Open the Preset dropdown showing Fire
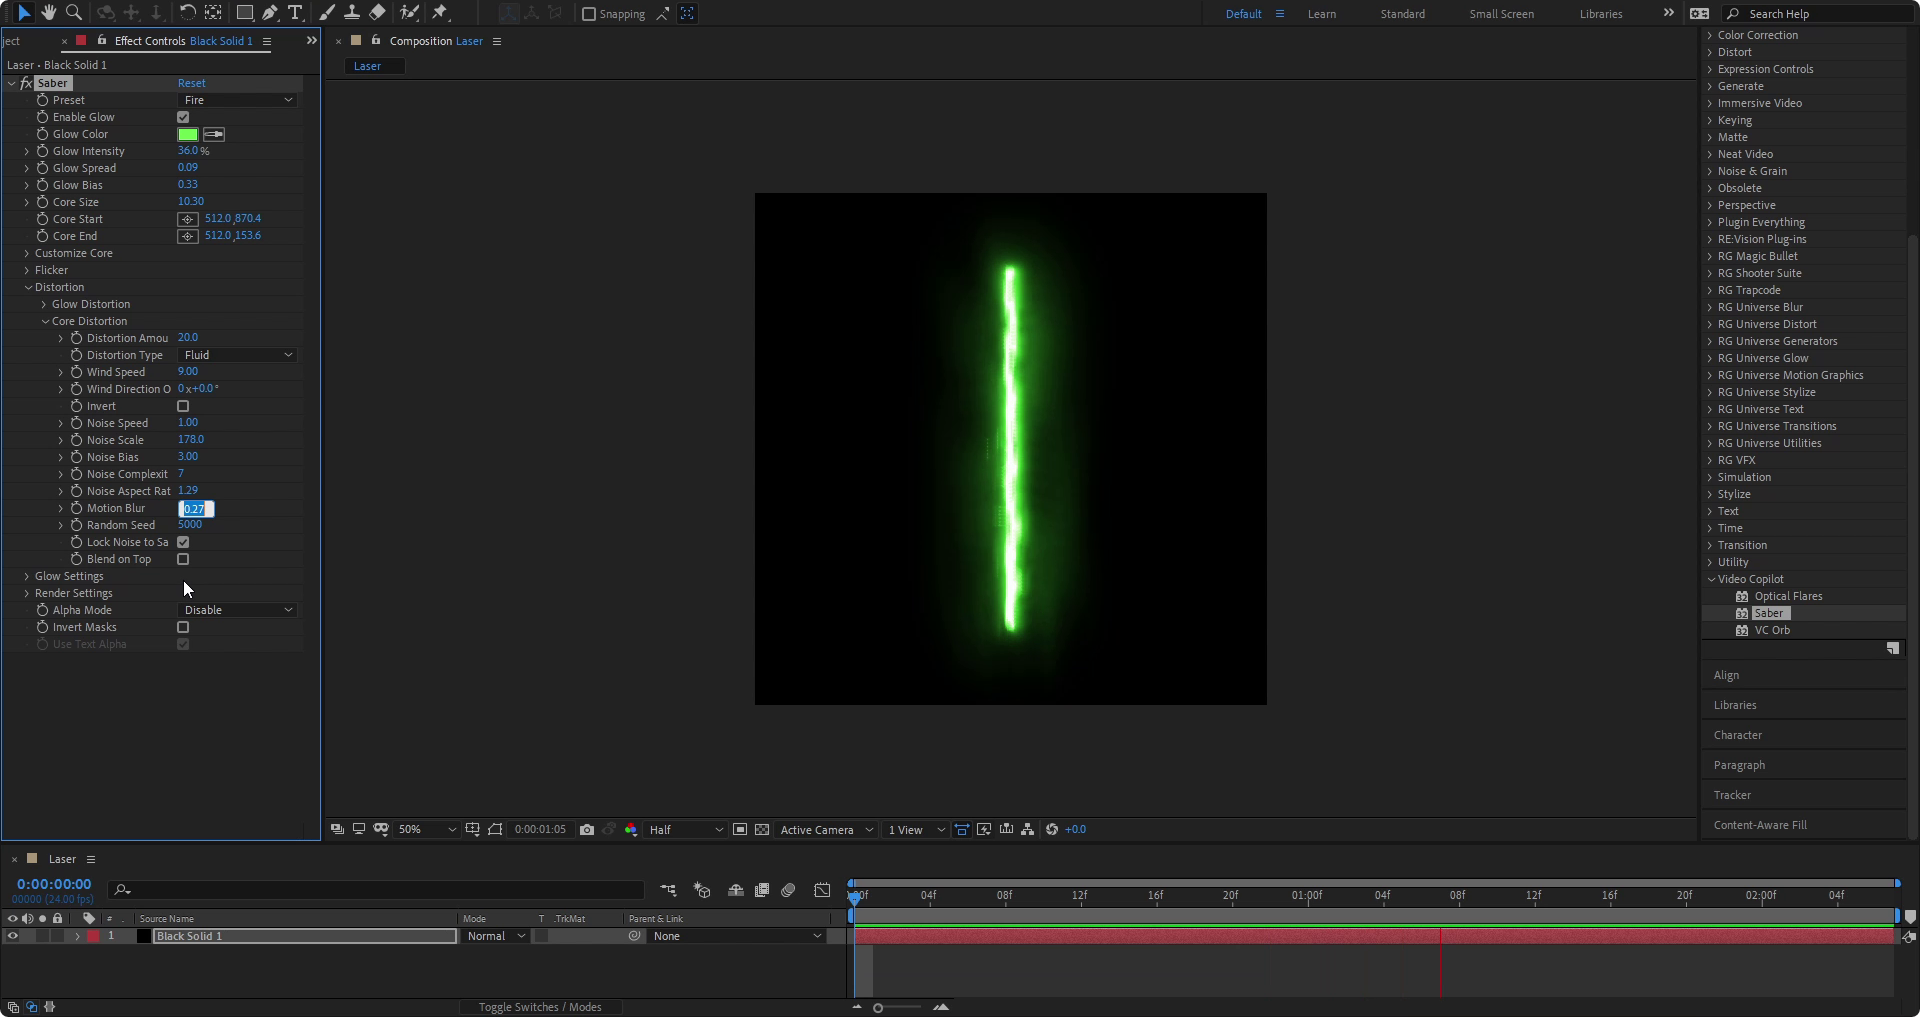The height and width of the screenshot is (1017, 1920). coord(238,100)
